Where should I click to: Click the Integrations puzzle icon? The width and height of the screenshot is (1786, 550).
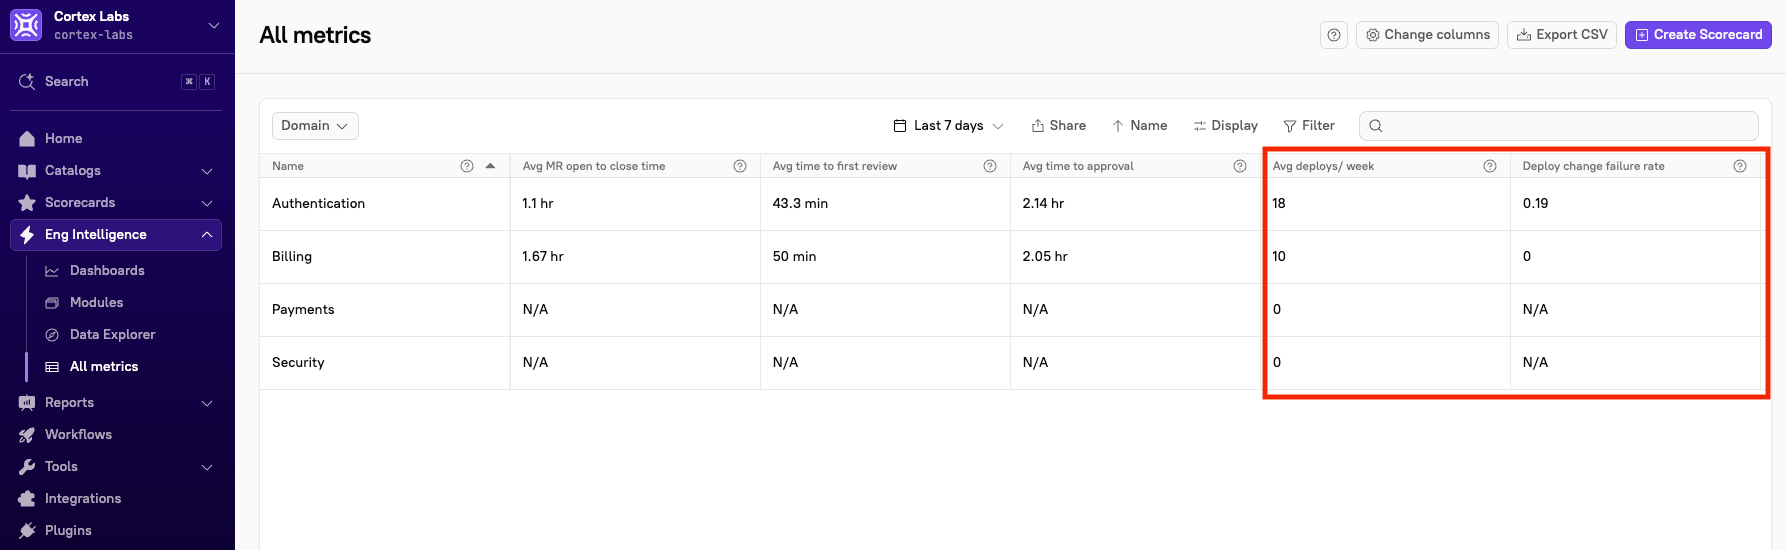[27, 499]
